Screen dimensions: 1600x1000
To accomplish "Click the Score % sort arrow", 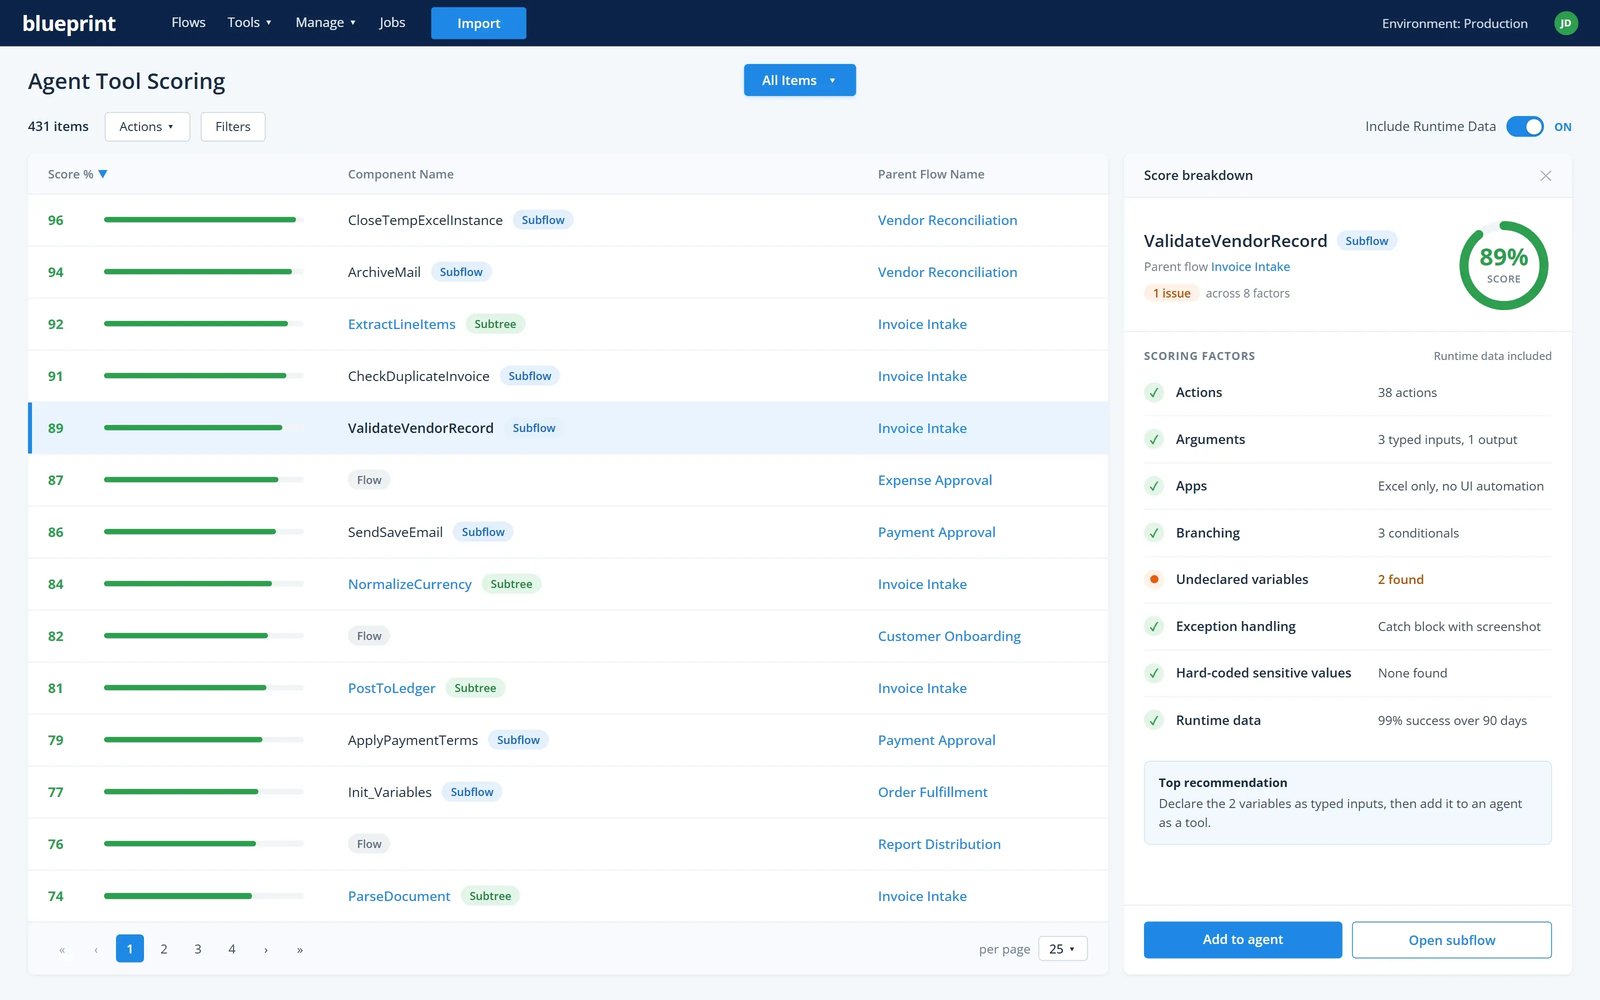I will [103, 174].
